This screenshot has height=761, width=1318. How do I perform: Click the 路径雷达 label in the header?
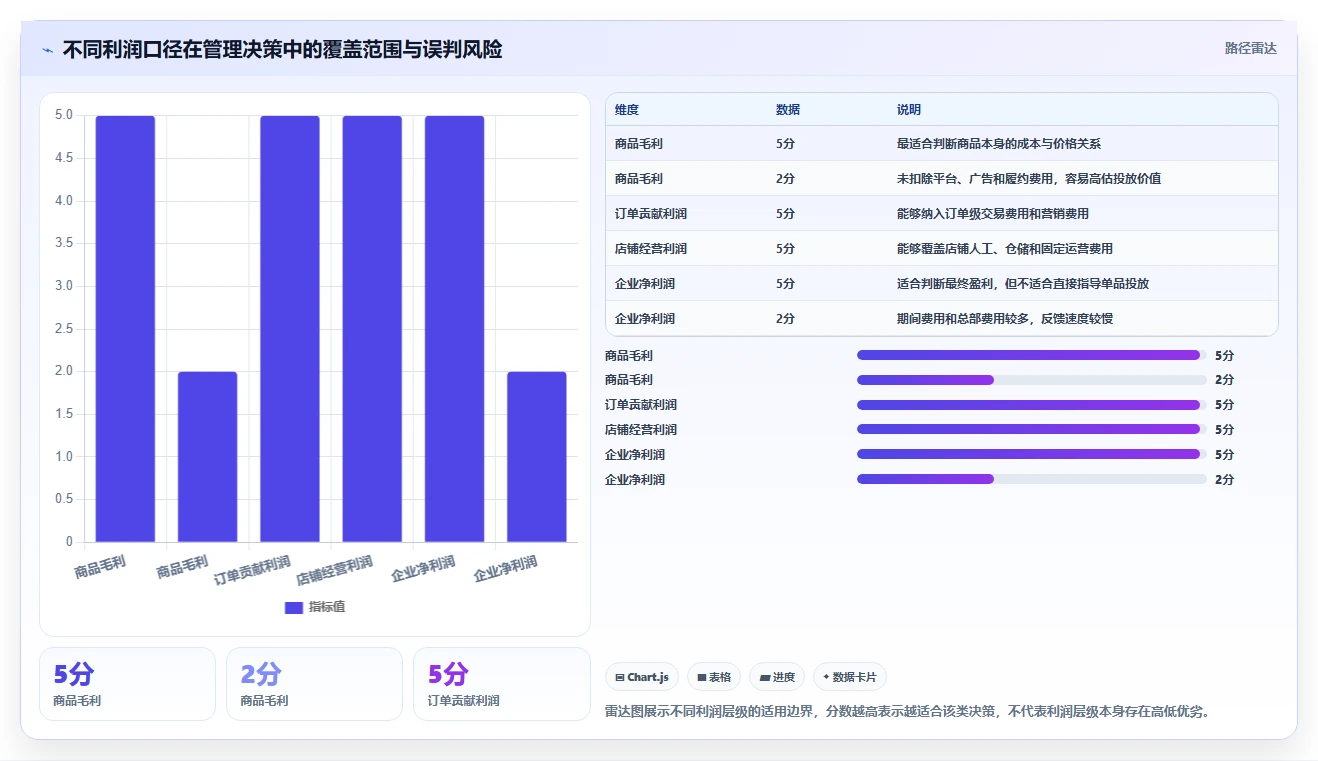click(x=1250, y=48)
